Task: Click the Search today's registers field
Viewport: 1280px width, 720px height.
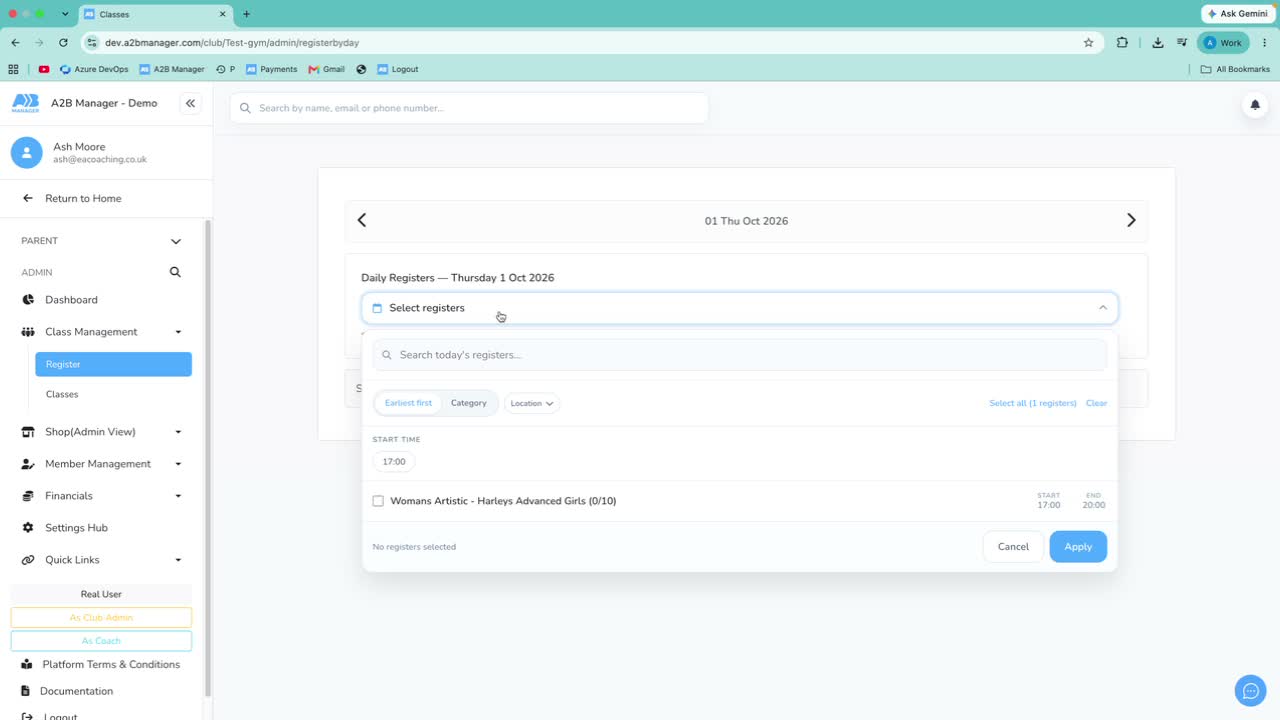Action: 740,355
